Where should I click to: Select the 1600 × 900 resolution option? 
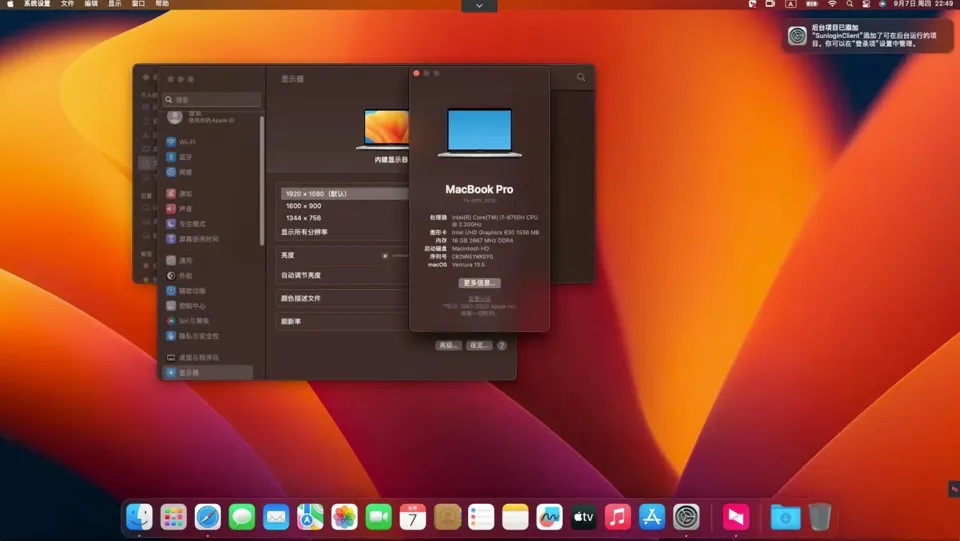click(x=303, y=206)
